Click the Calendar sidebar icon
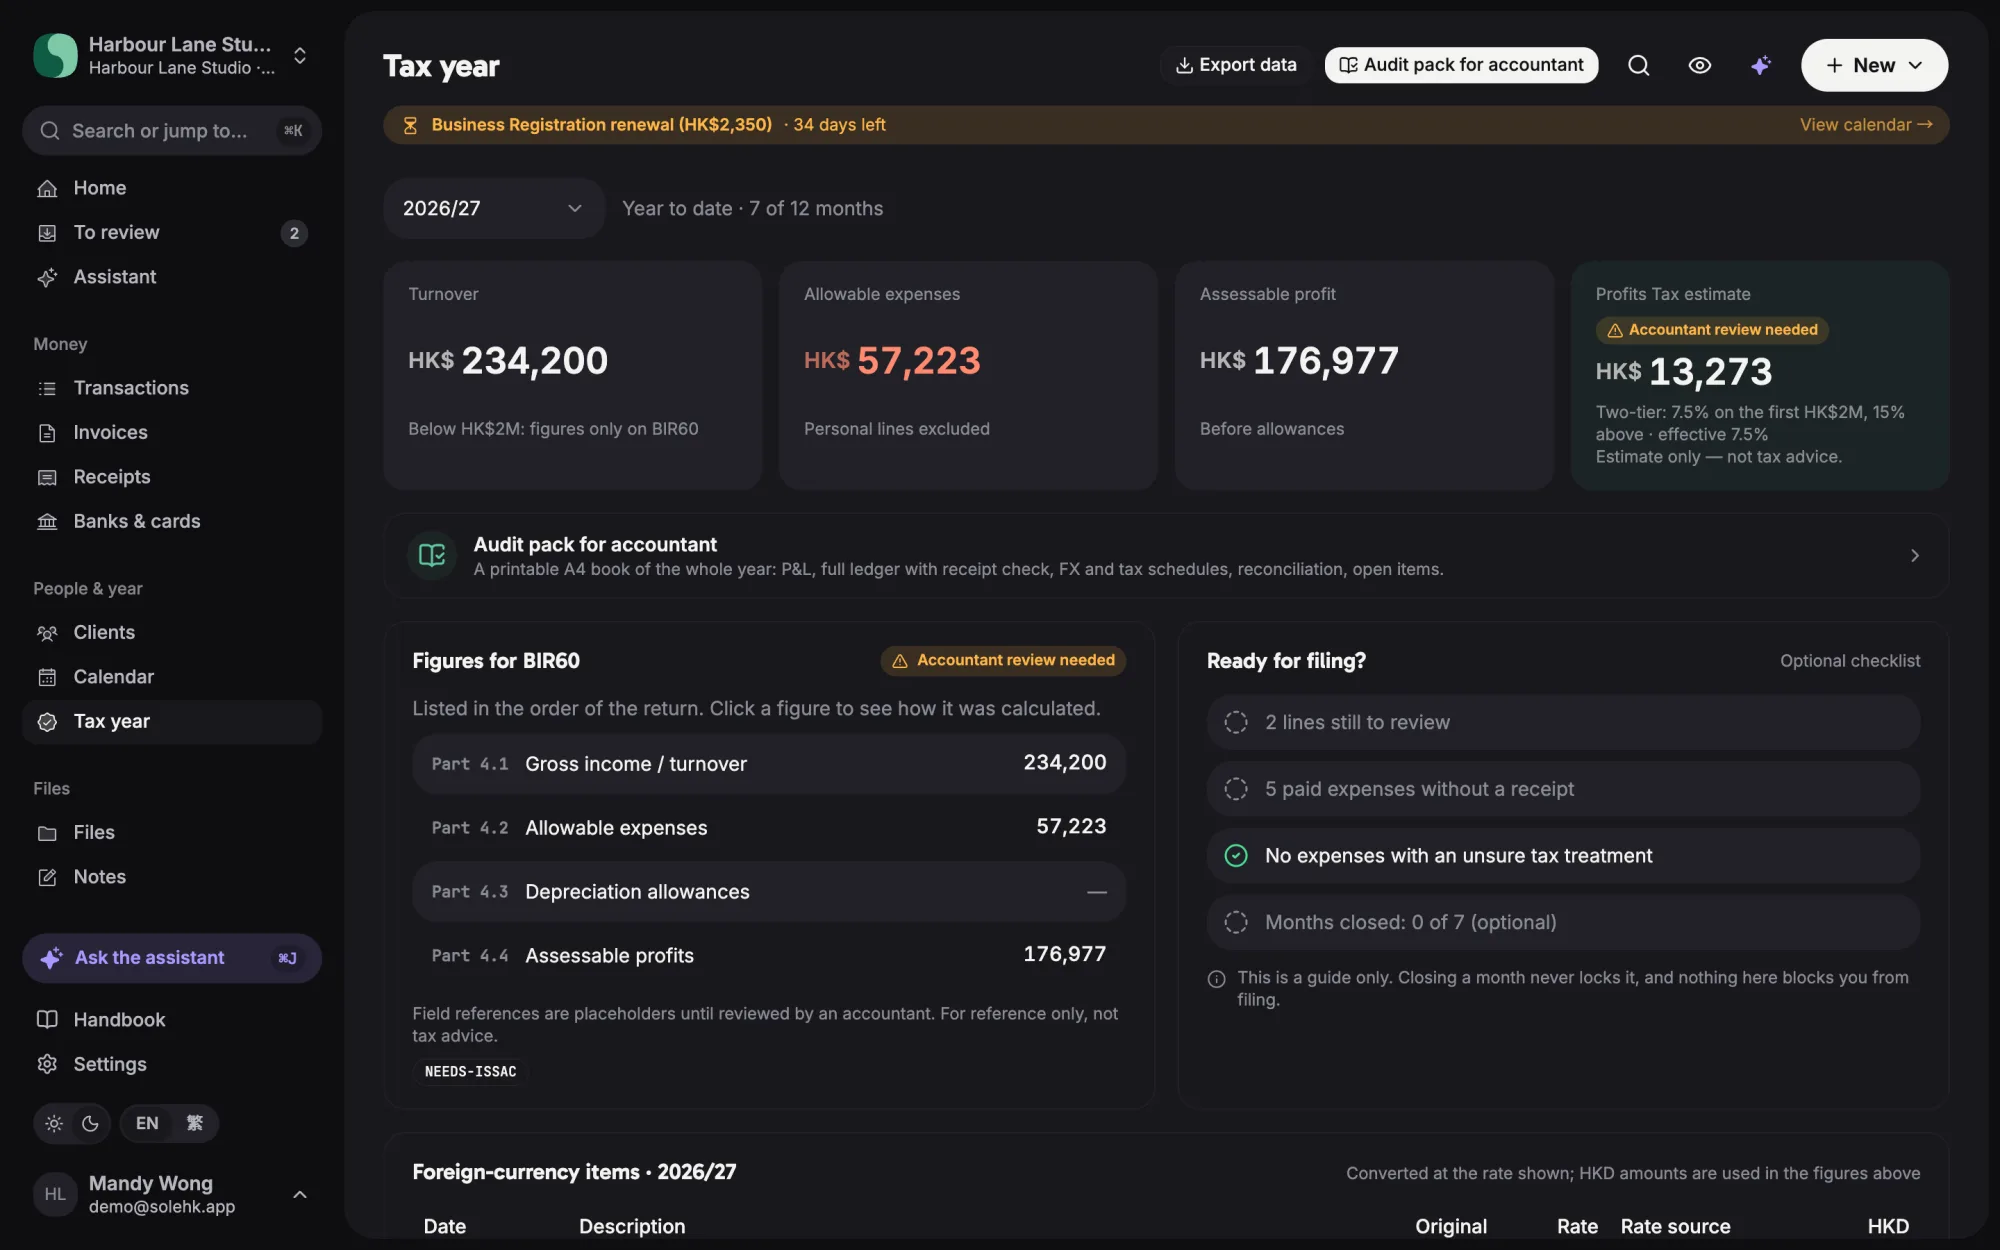The image size is (2000, 1250). point(47,677)
